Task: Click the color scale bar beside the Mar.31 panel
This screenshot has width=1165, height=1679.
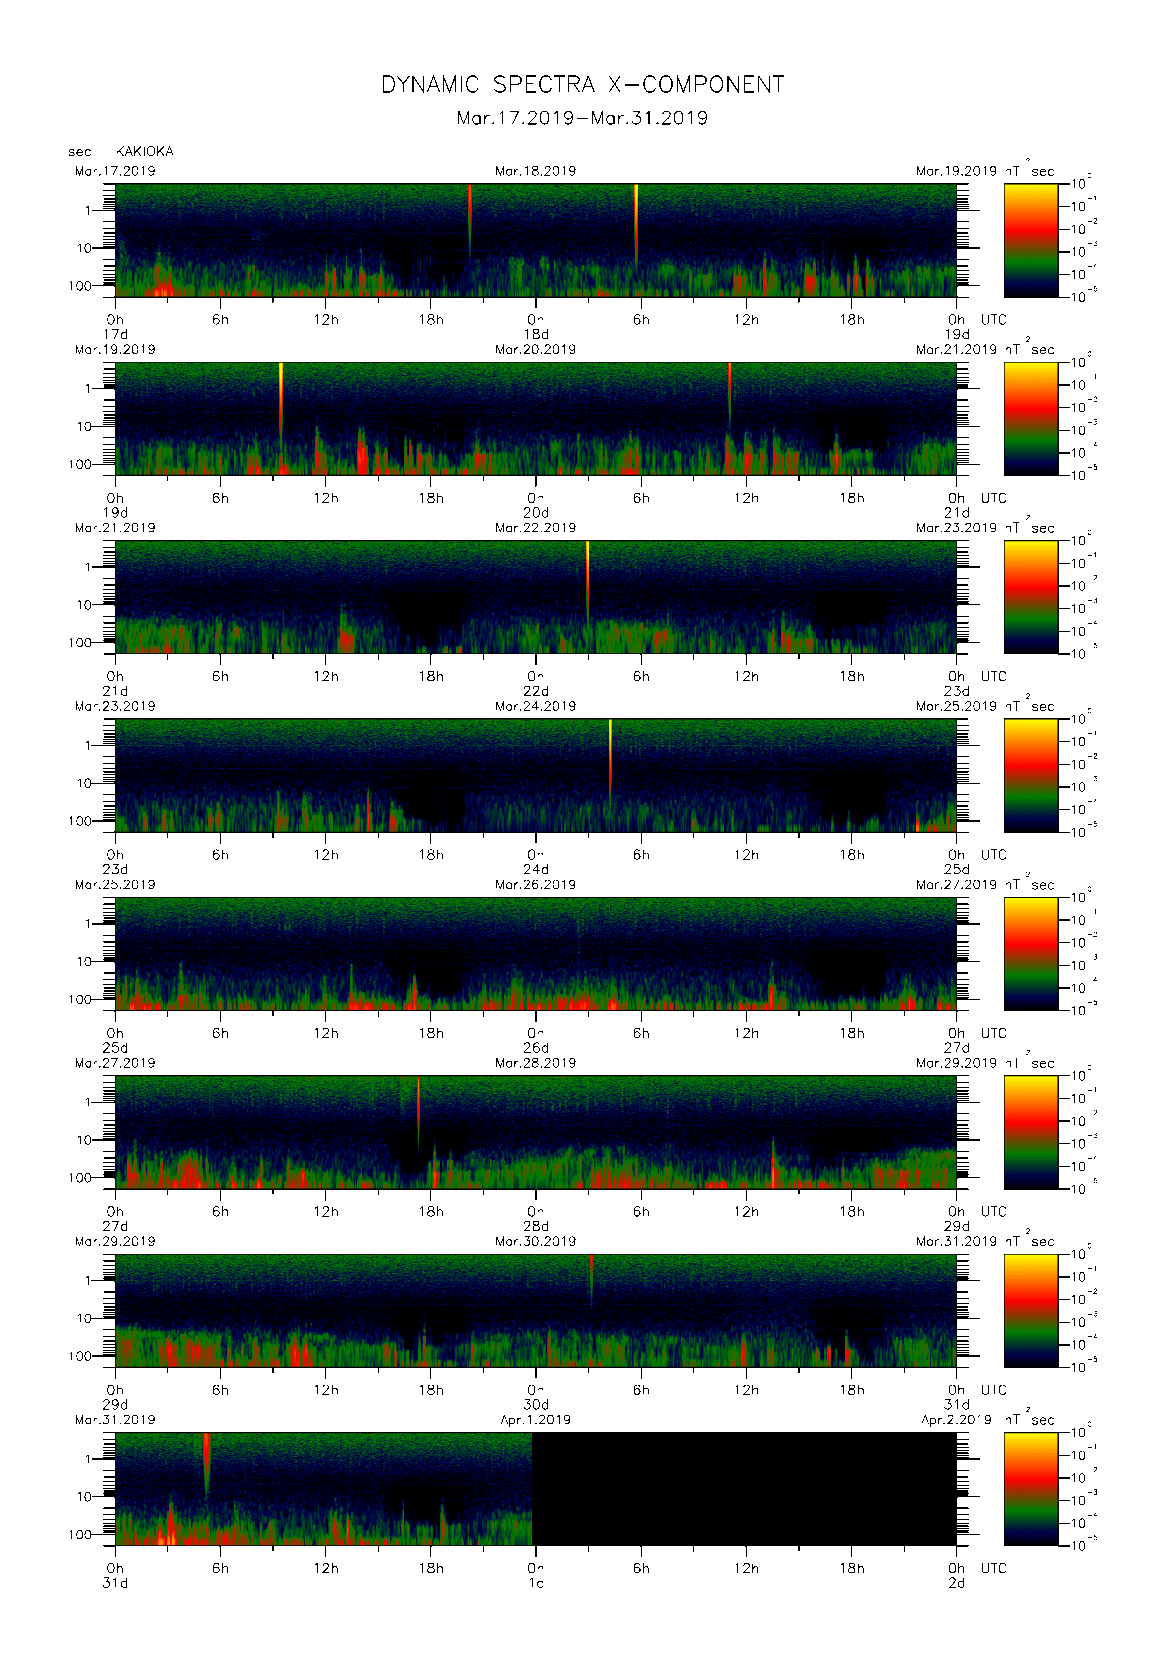Action: click(1031, 1489)
